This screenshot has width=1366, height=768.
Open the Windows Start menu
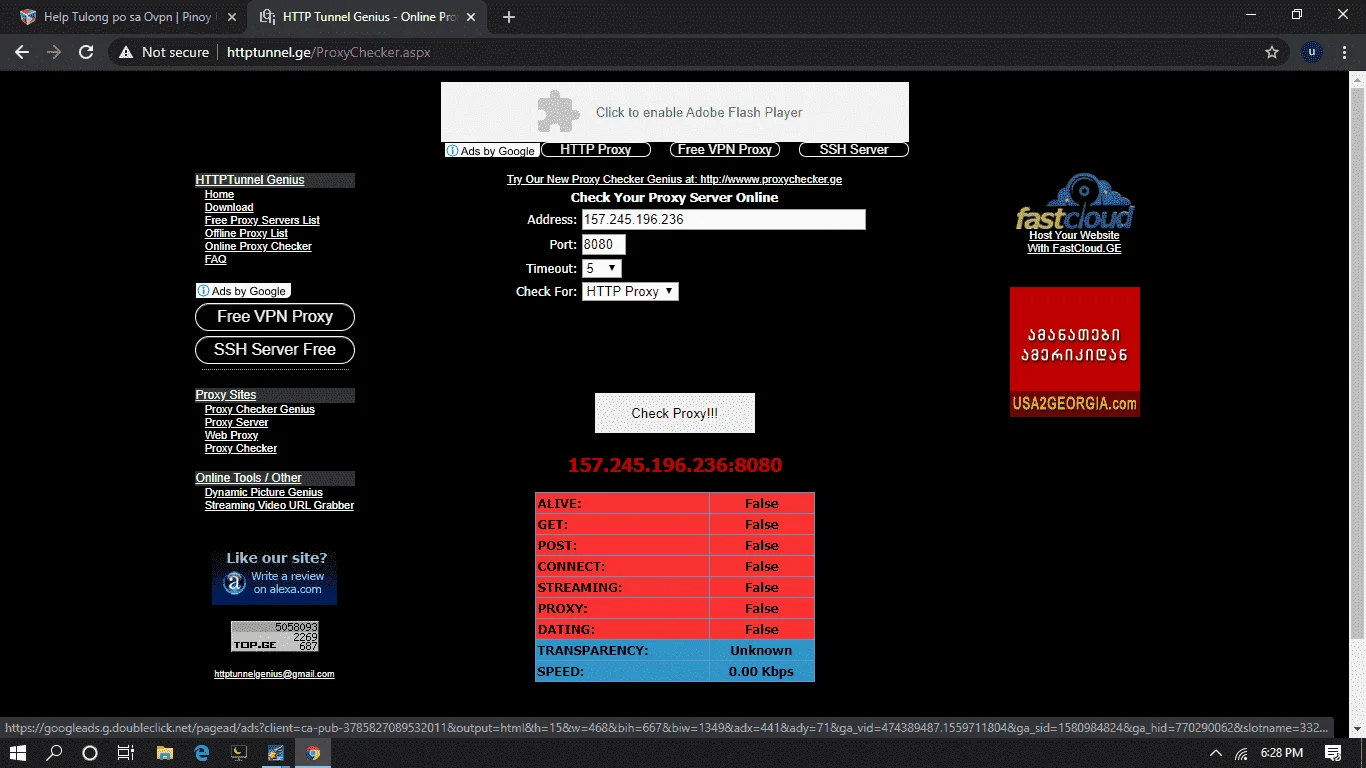20,753
